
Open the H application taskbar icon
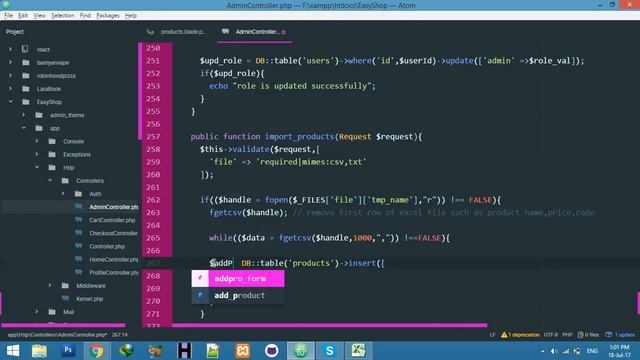[184, 351]
